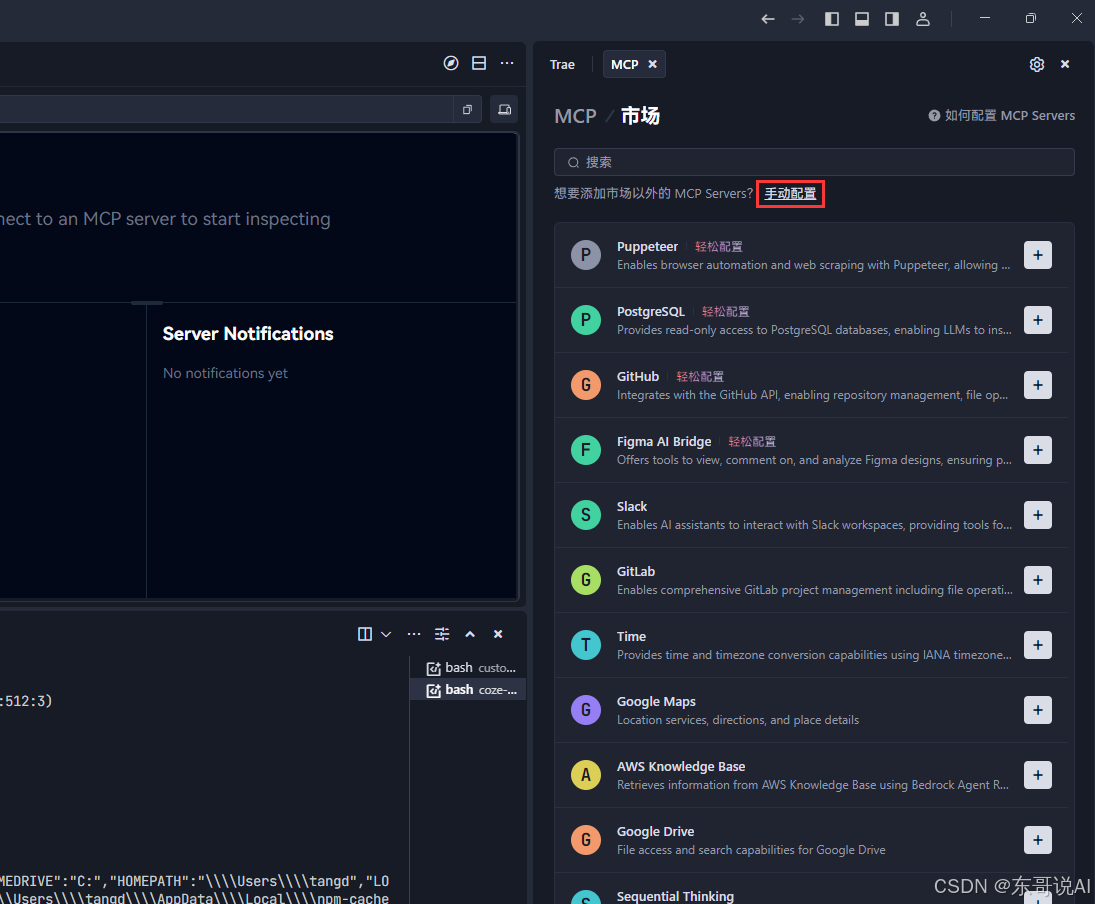Add the Slack MCP server
This screenshot has width=1095, height=904.
point(1038,515)
